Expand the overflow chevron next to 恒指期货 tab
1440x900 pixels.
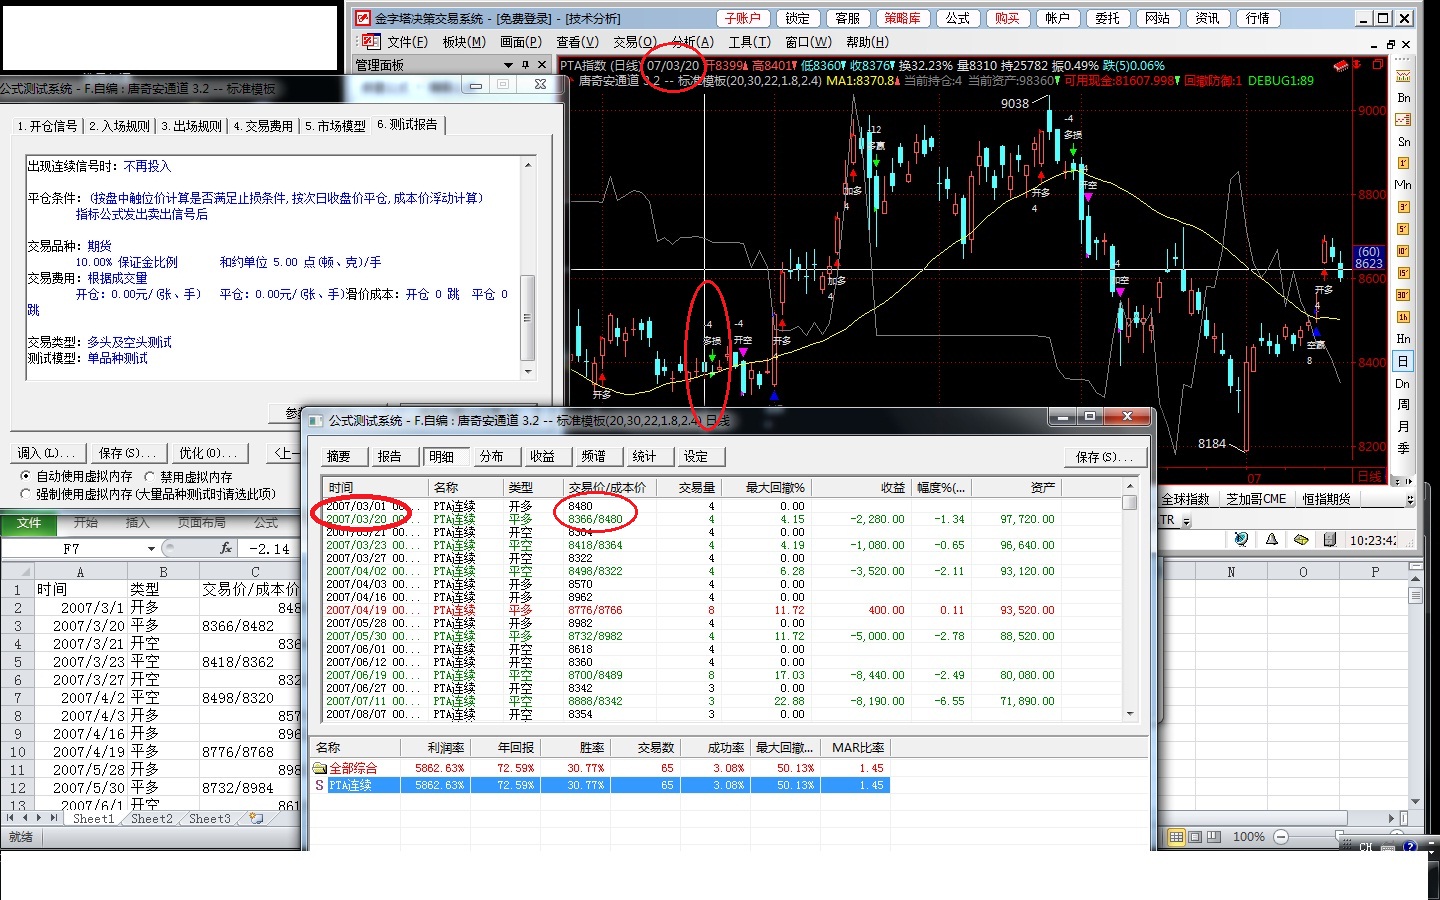coord(1410,499)
